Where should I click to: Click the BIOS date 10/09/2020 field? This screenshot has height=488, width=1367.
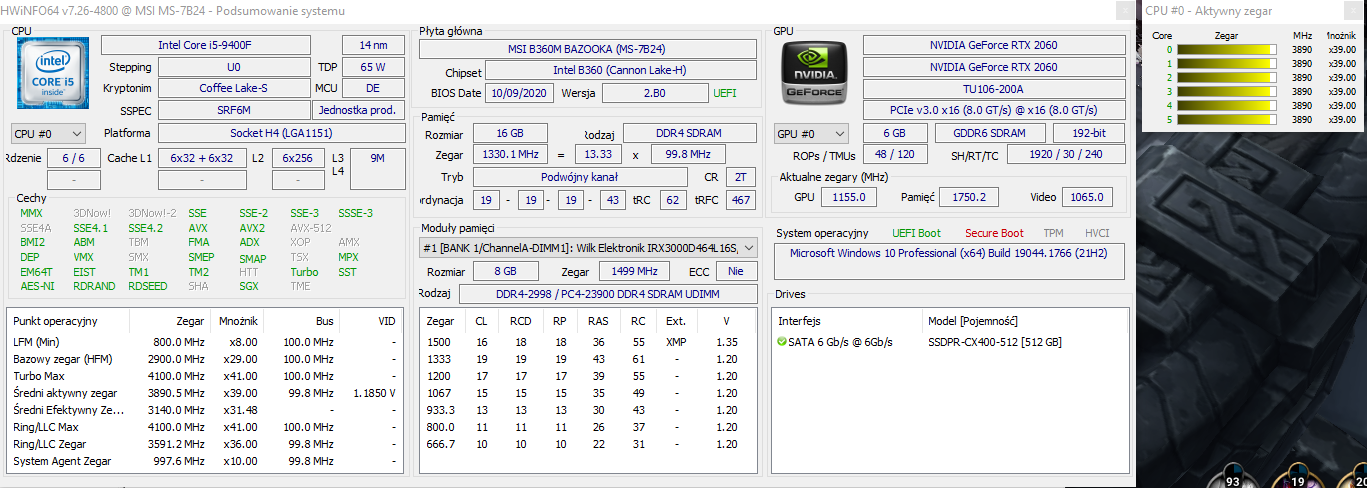(x=519, y=93)
